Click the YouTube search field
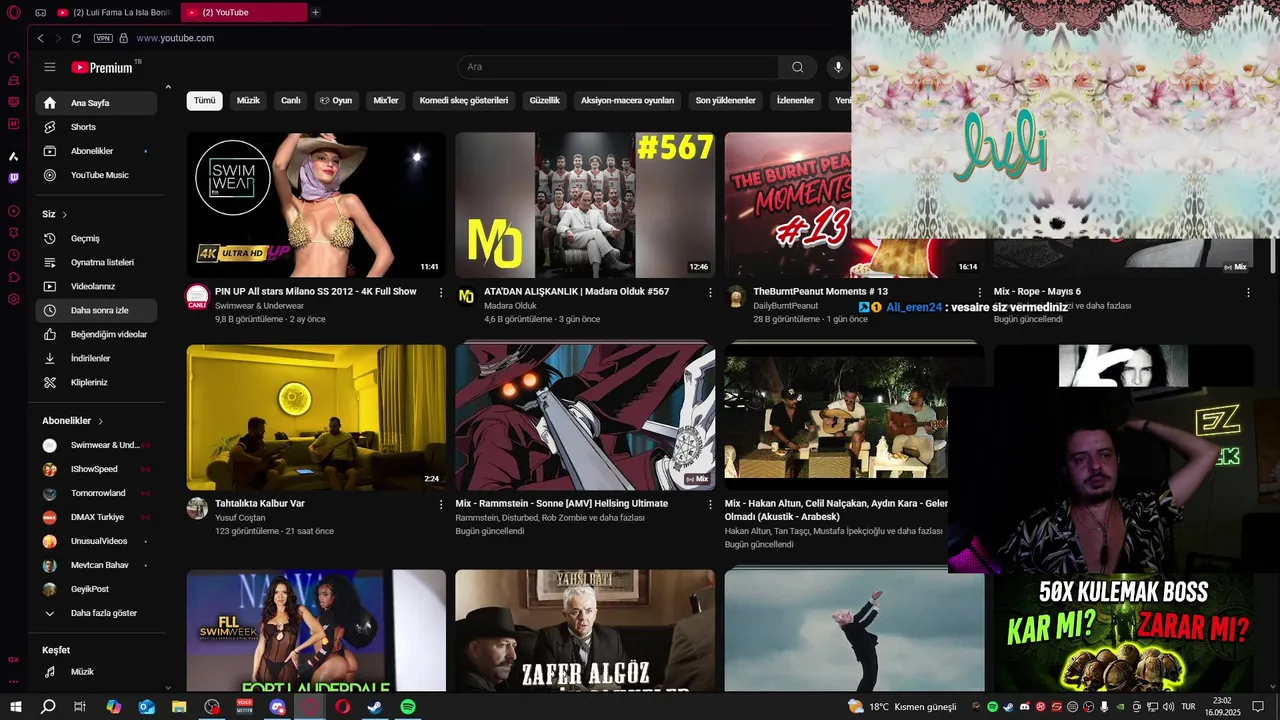This screenshot has height=720, width=1280. (618, 67)
